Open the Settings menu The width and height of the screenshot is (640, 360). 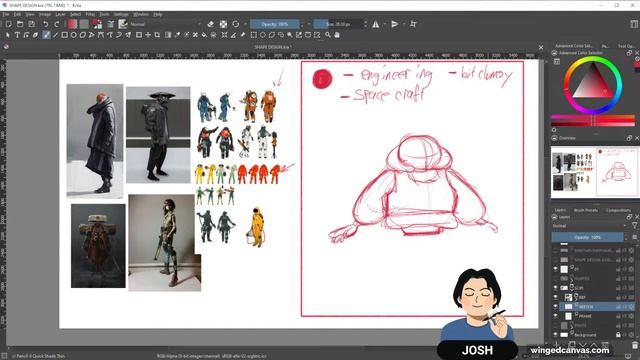click(121, 14)
